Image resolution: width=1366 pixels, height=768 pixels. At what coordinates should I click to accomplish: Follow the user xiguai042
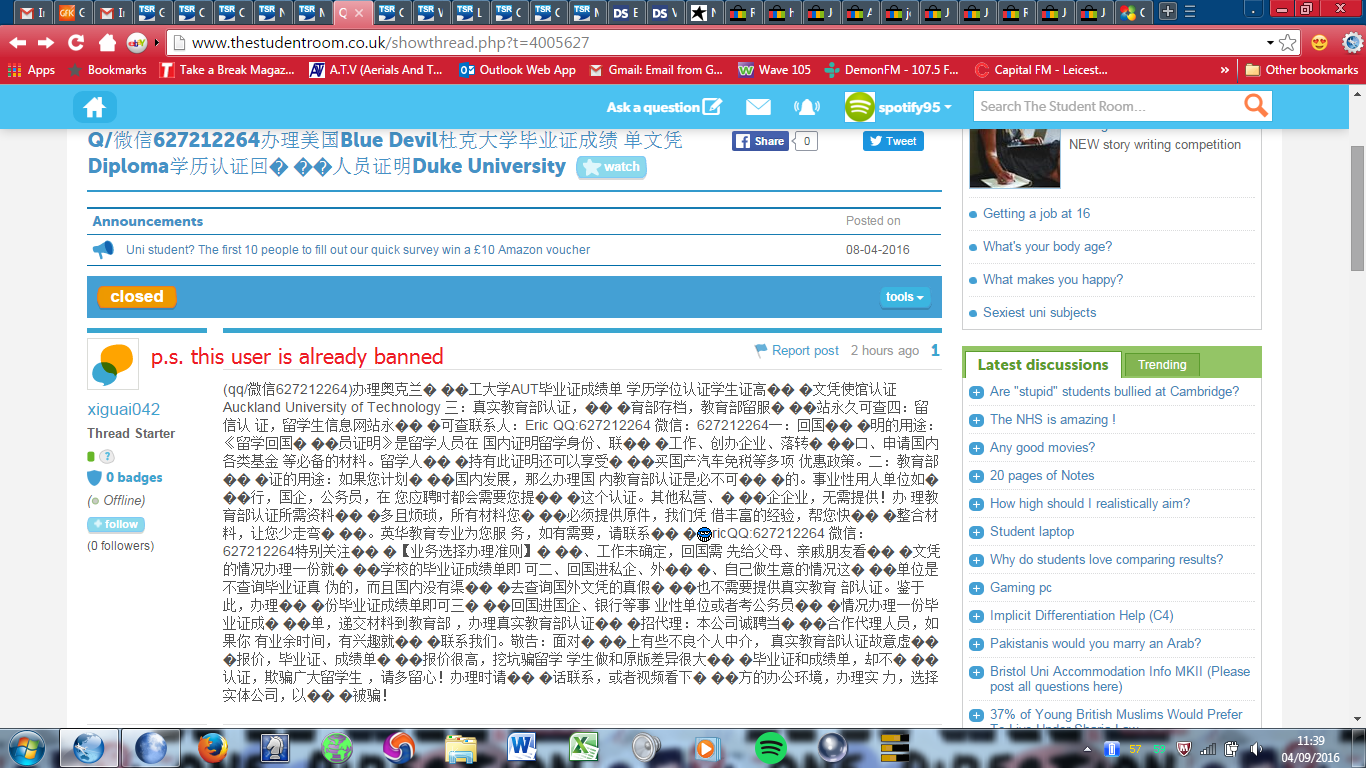(114, 524)
